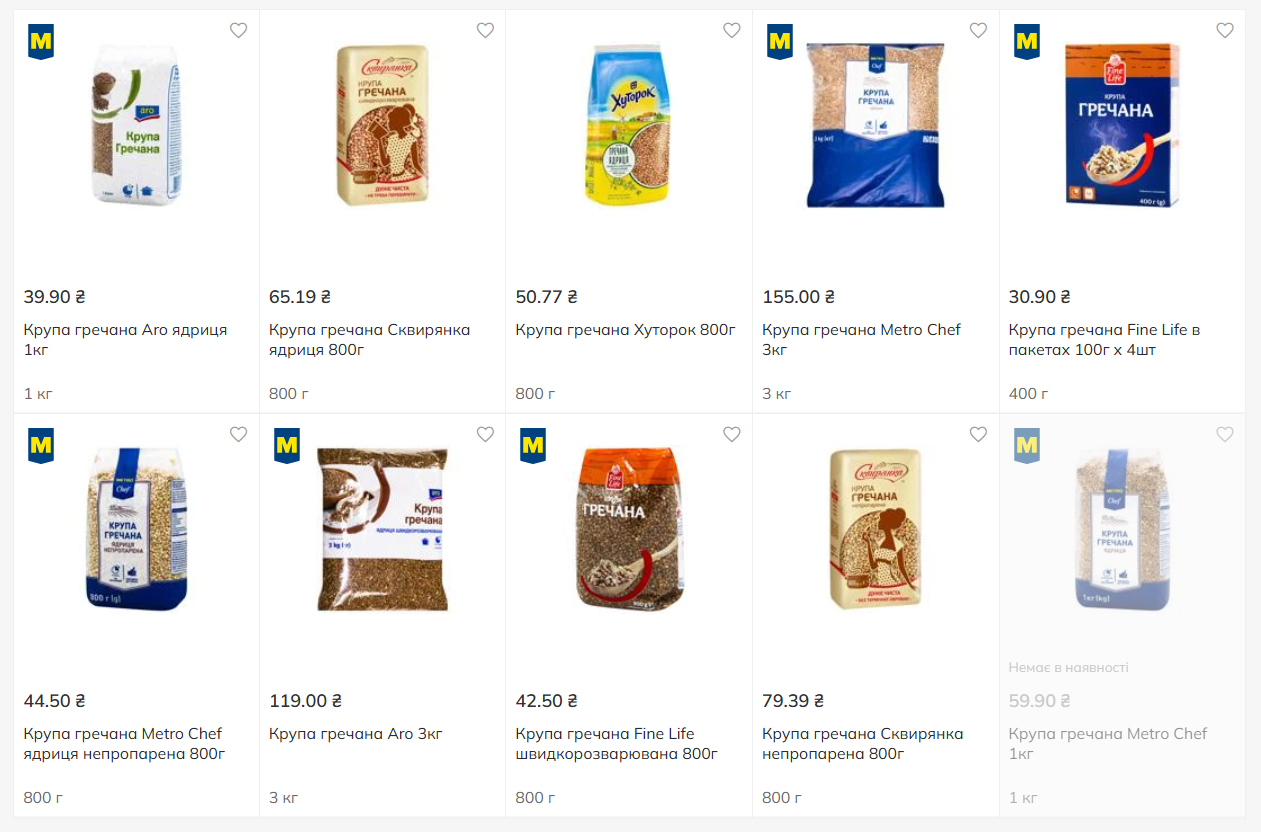
Task: Click heart icon for Aro 3кг buckwheat
Action: [485, 434]
